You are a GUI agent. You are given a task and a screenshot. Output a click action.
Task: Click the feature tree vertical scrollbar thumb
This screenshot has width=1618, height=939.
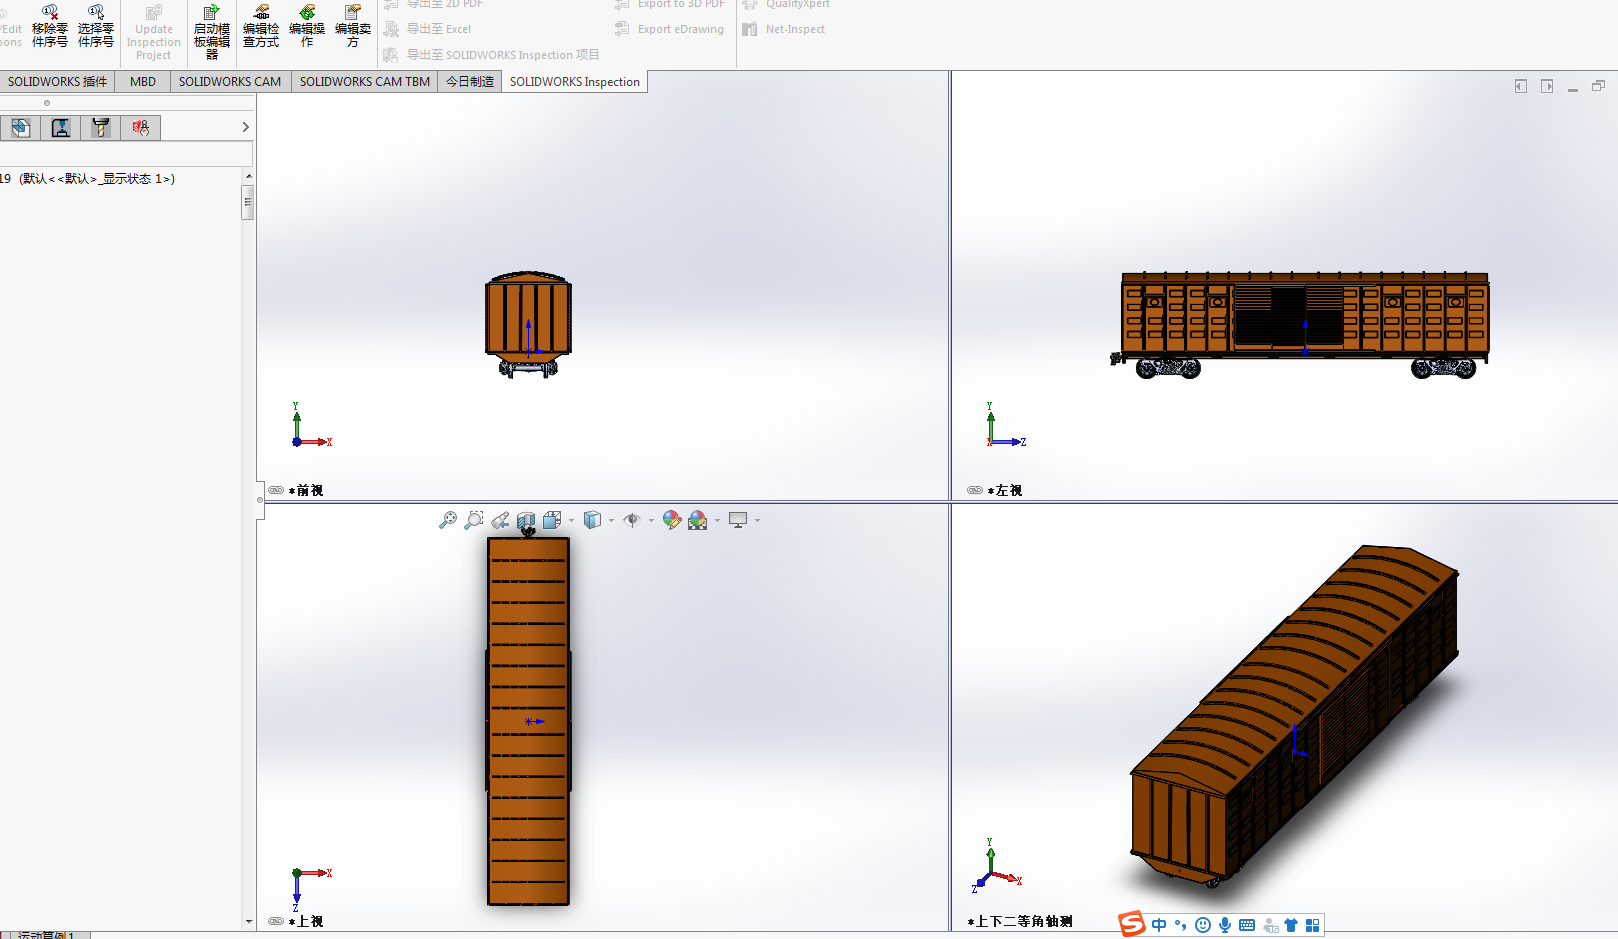point(248,201)
